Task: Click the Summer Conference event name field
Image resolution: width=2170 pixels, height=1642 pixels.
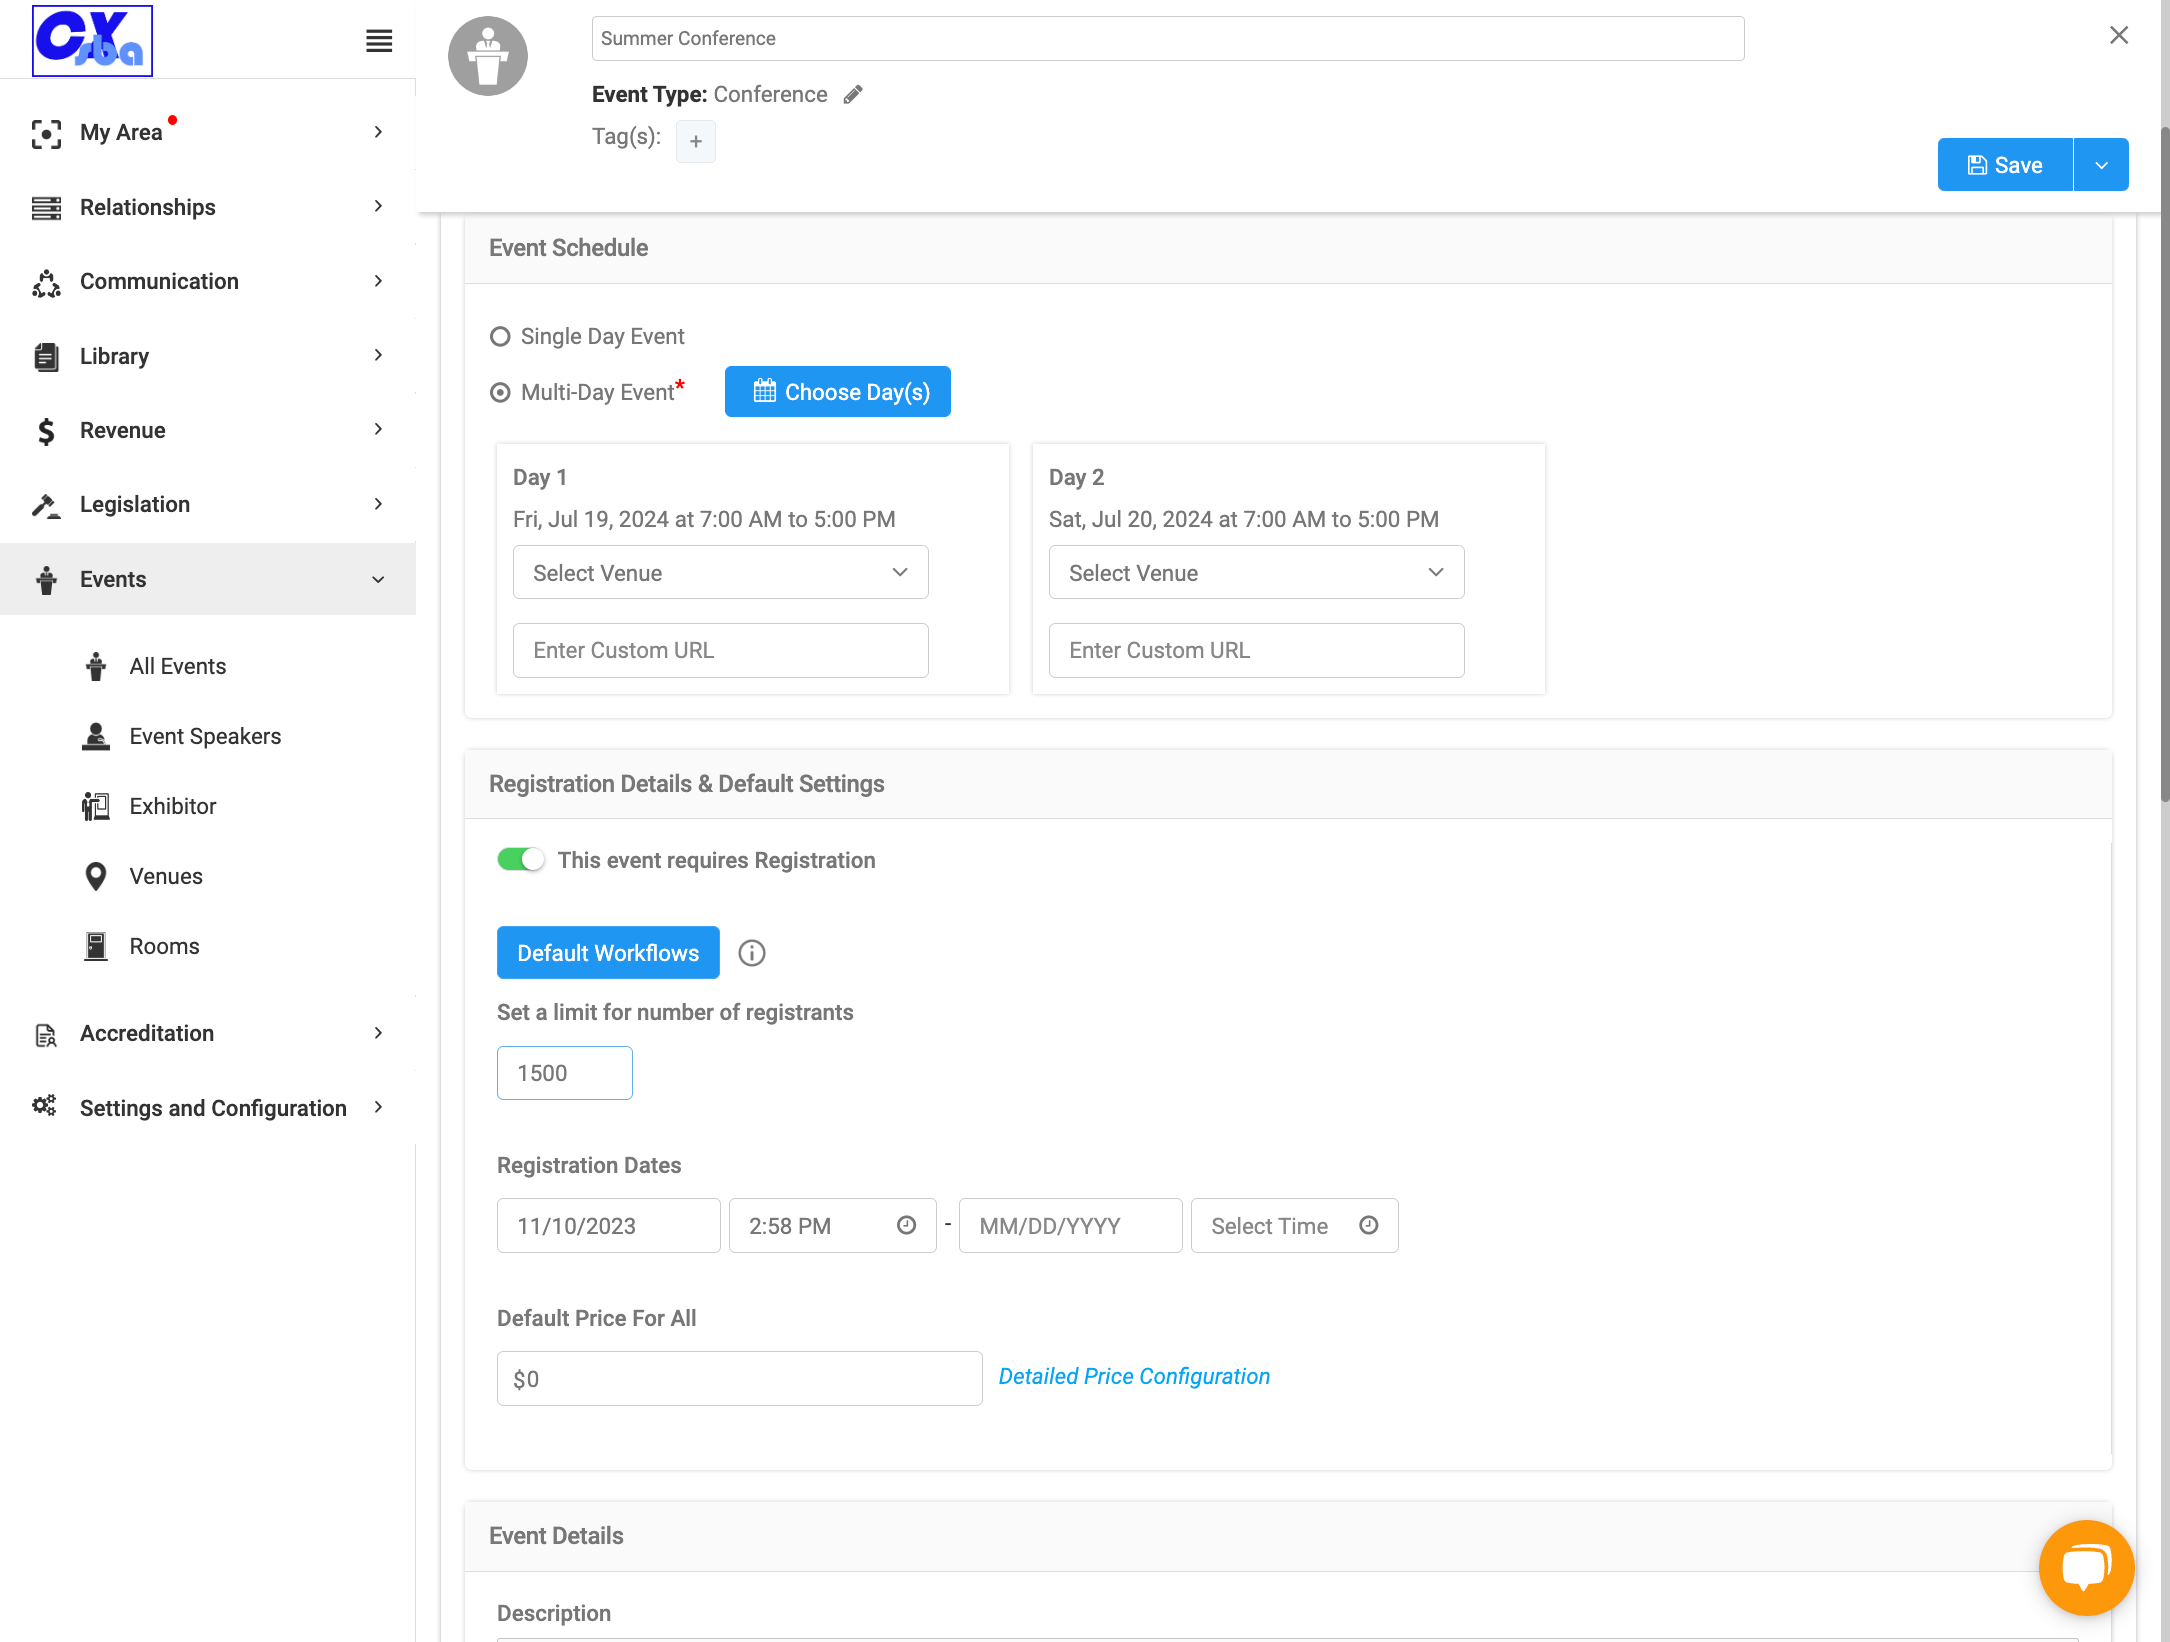Action: tap(1168, 38)
